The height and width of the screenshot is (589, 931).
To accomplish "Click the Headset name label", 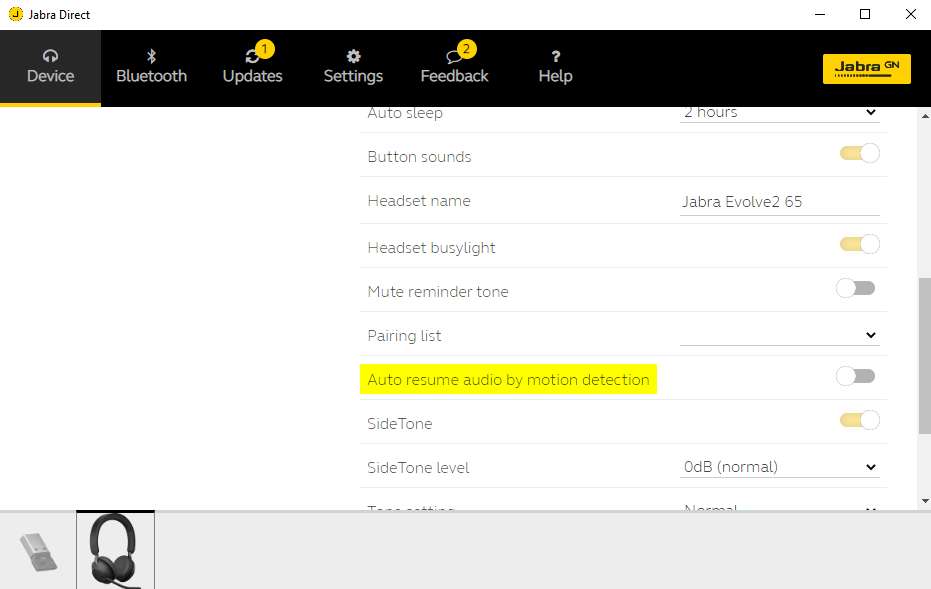I will (x=419, y=201).
